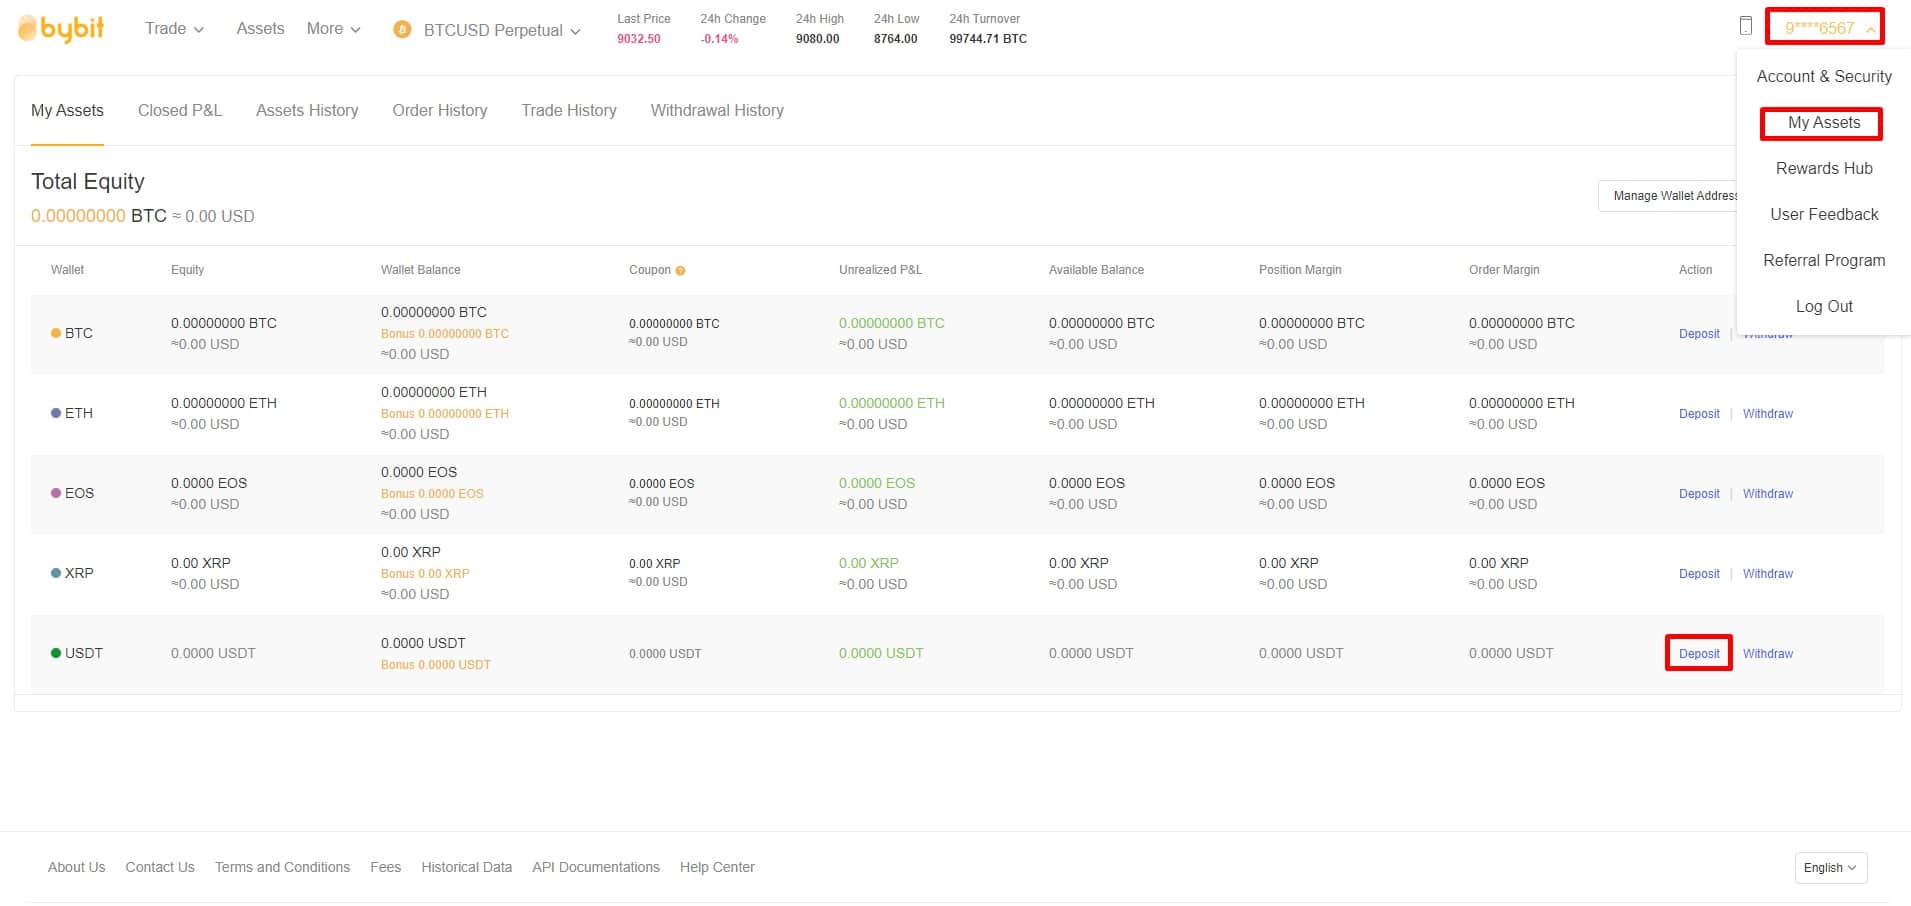This screenshot has width=1911, height=906.
Task: Click the ETH wallet purple dot
Action: tap(56, 413)
